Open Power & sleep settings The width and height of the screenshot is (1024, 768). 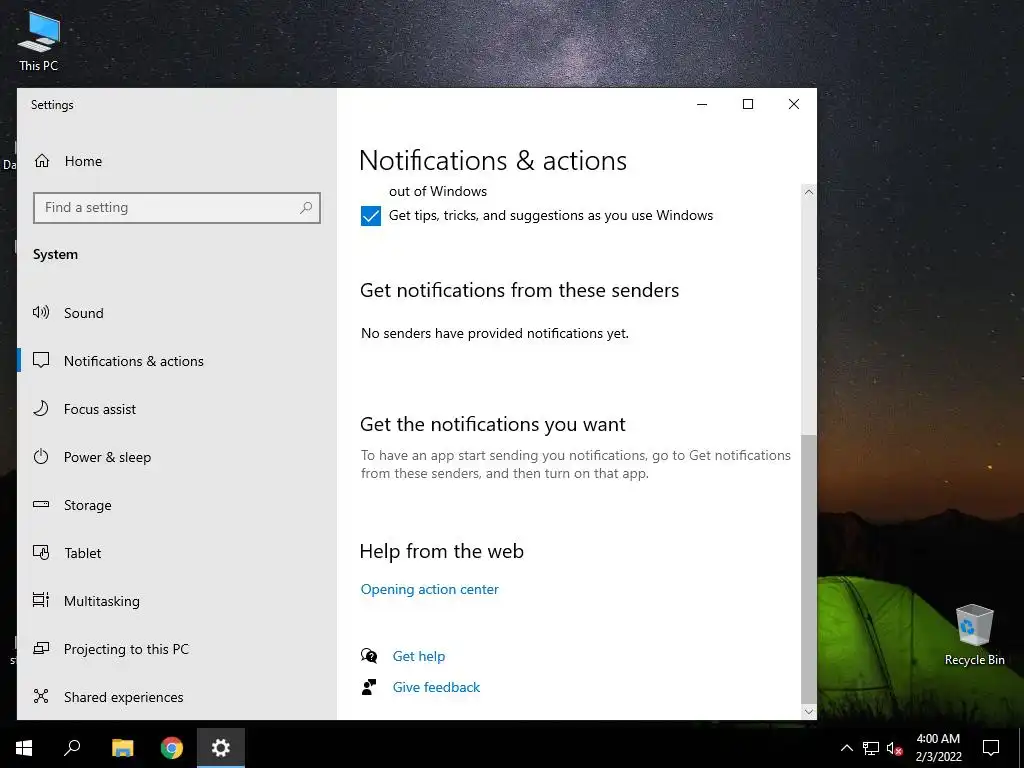tap(107, 457)
